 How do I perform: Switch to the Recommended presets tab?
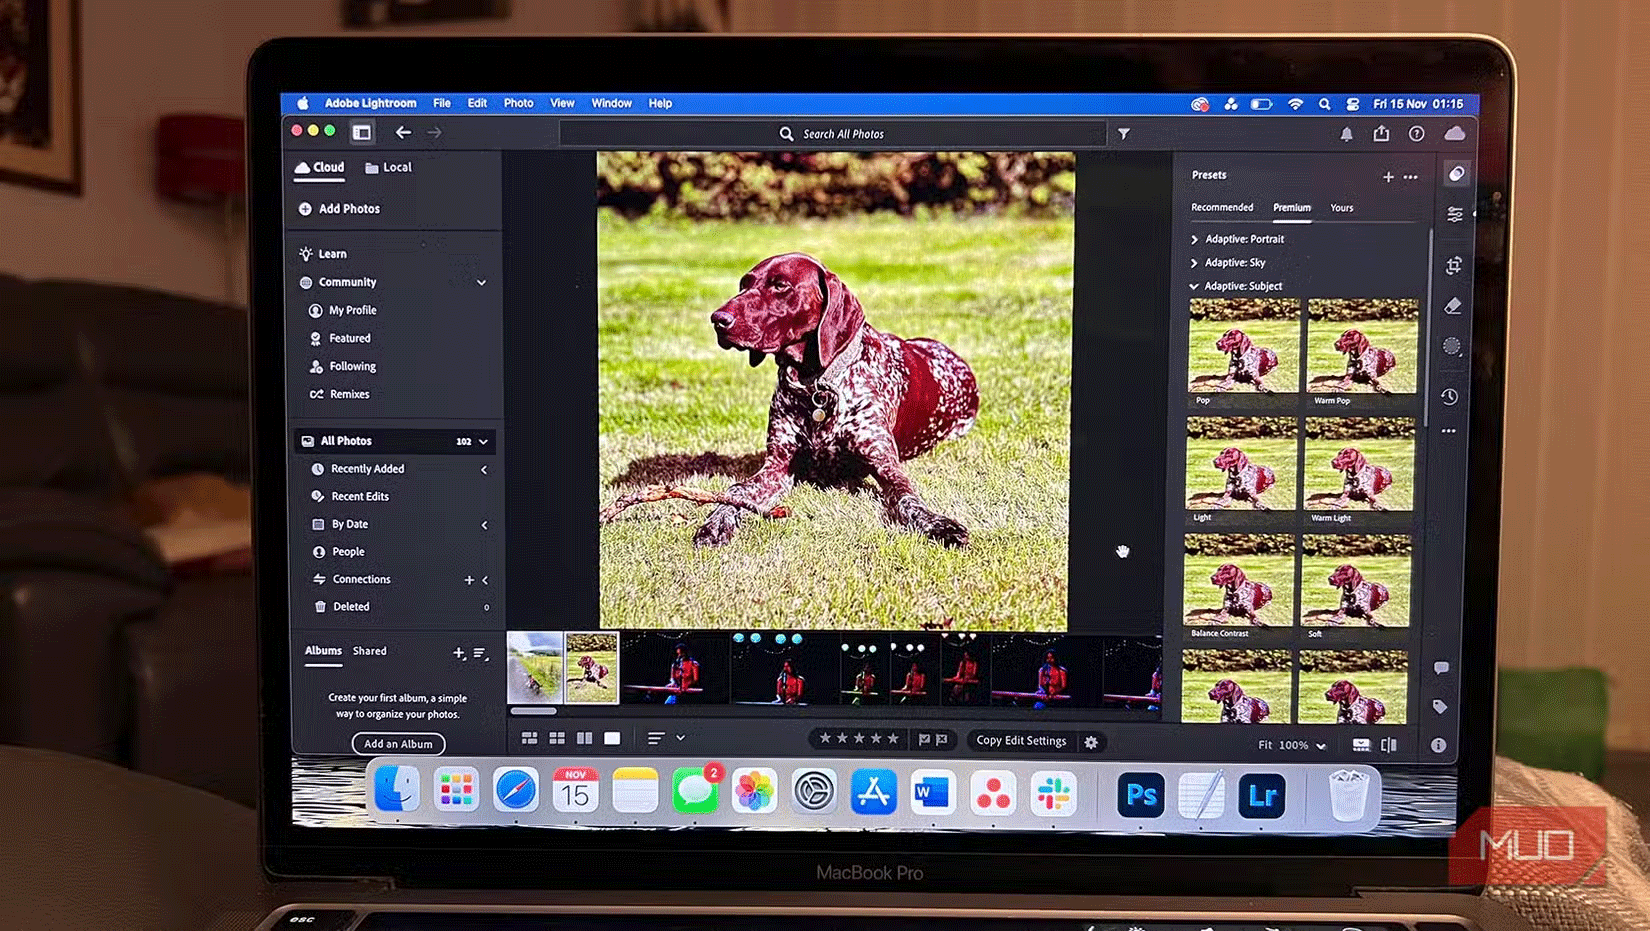pos(1222,207)
